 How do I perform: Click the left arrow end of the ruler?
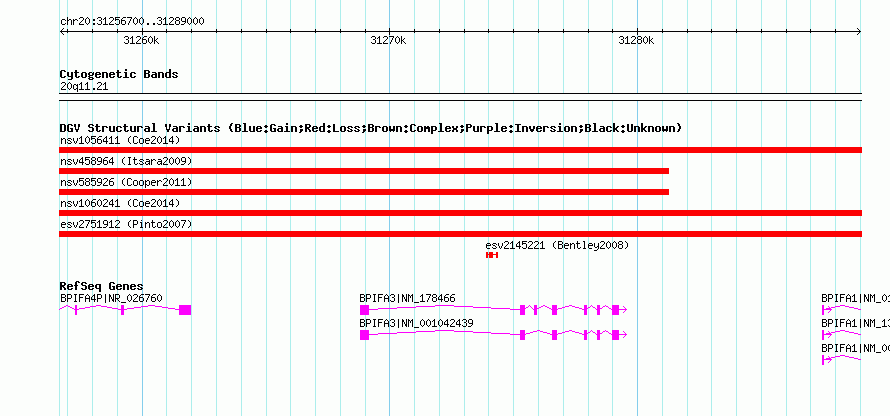(x=62, y=32)
